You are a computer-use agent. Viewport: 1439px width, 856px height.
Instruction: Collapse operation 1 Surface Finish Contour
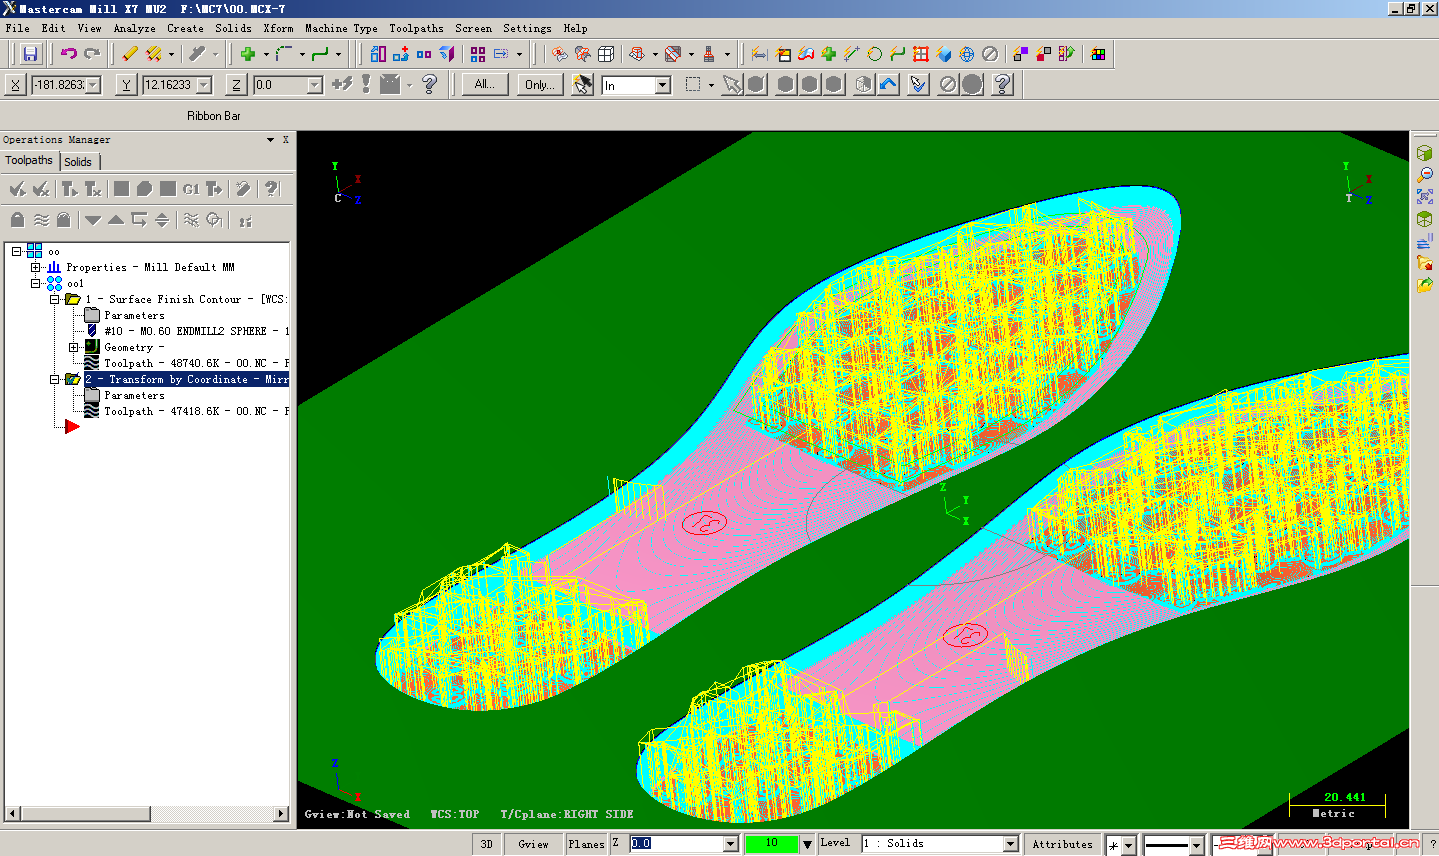point(55,299)
